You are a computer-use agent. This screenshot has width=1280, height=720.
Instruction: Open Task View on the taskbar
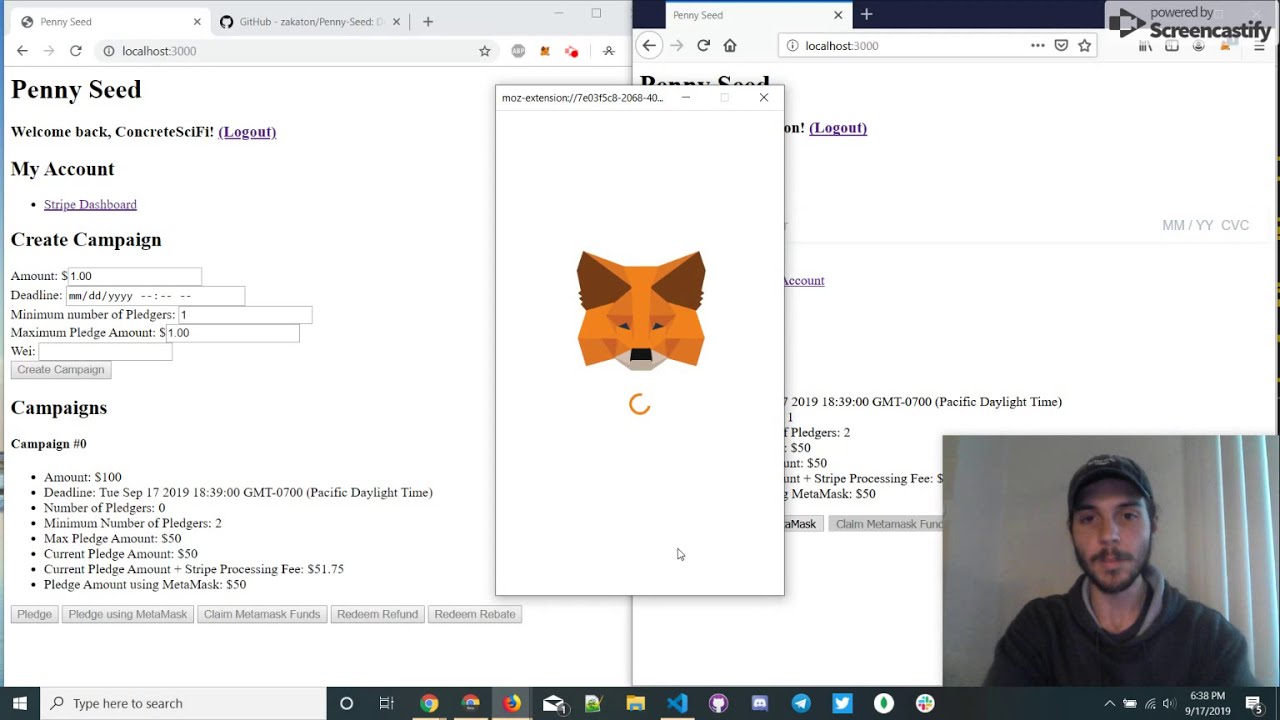(387, 703)
